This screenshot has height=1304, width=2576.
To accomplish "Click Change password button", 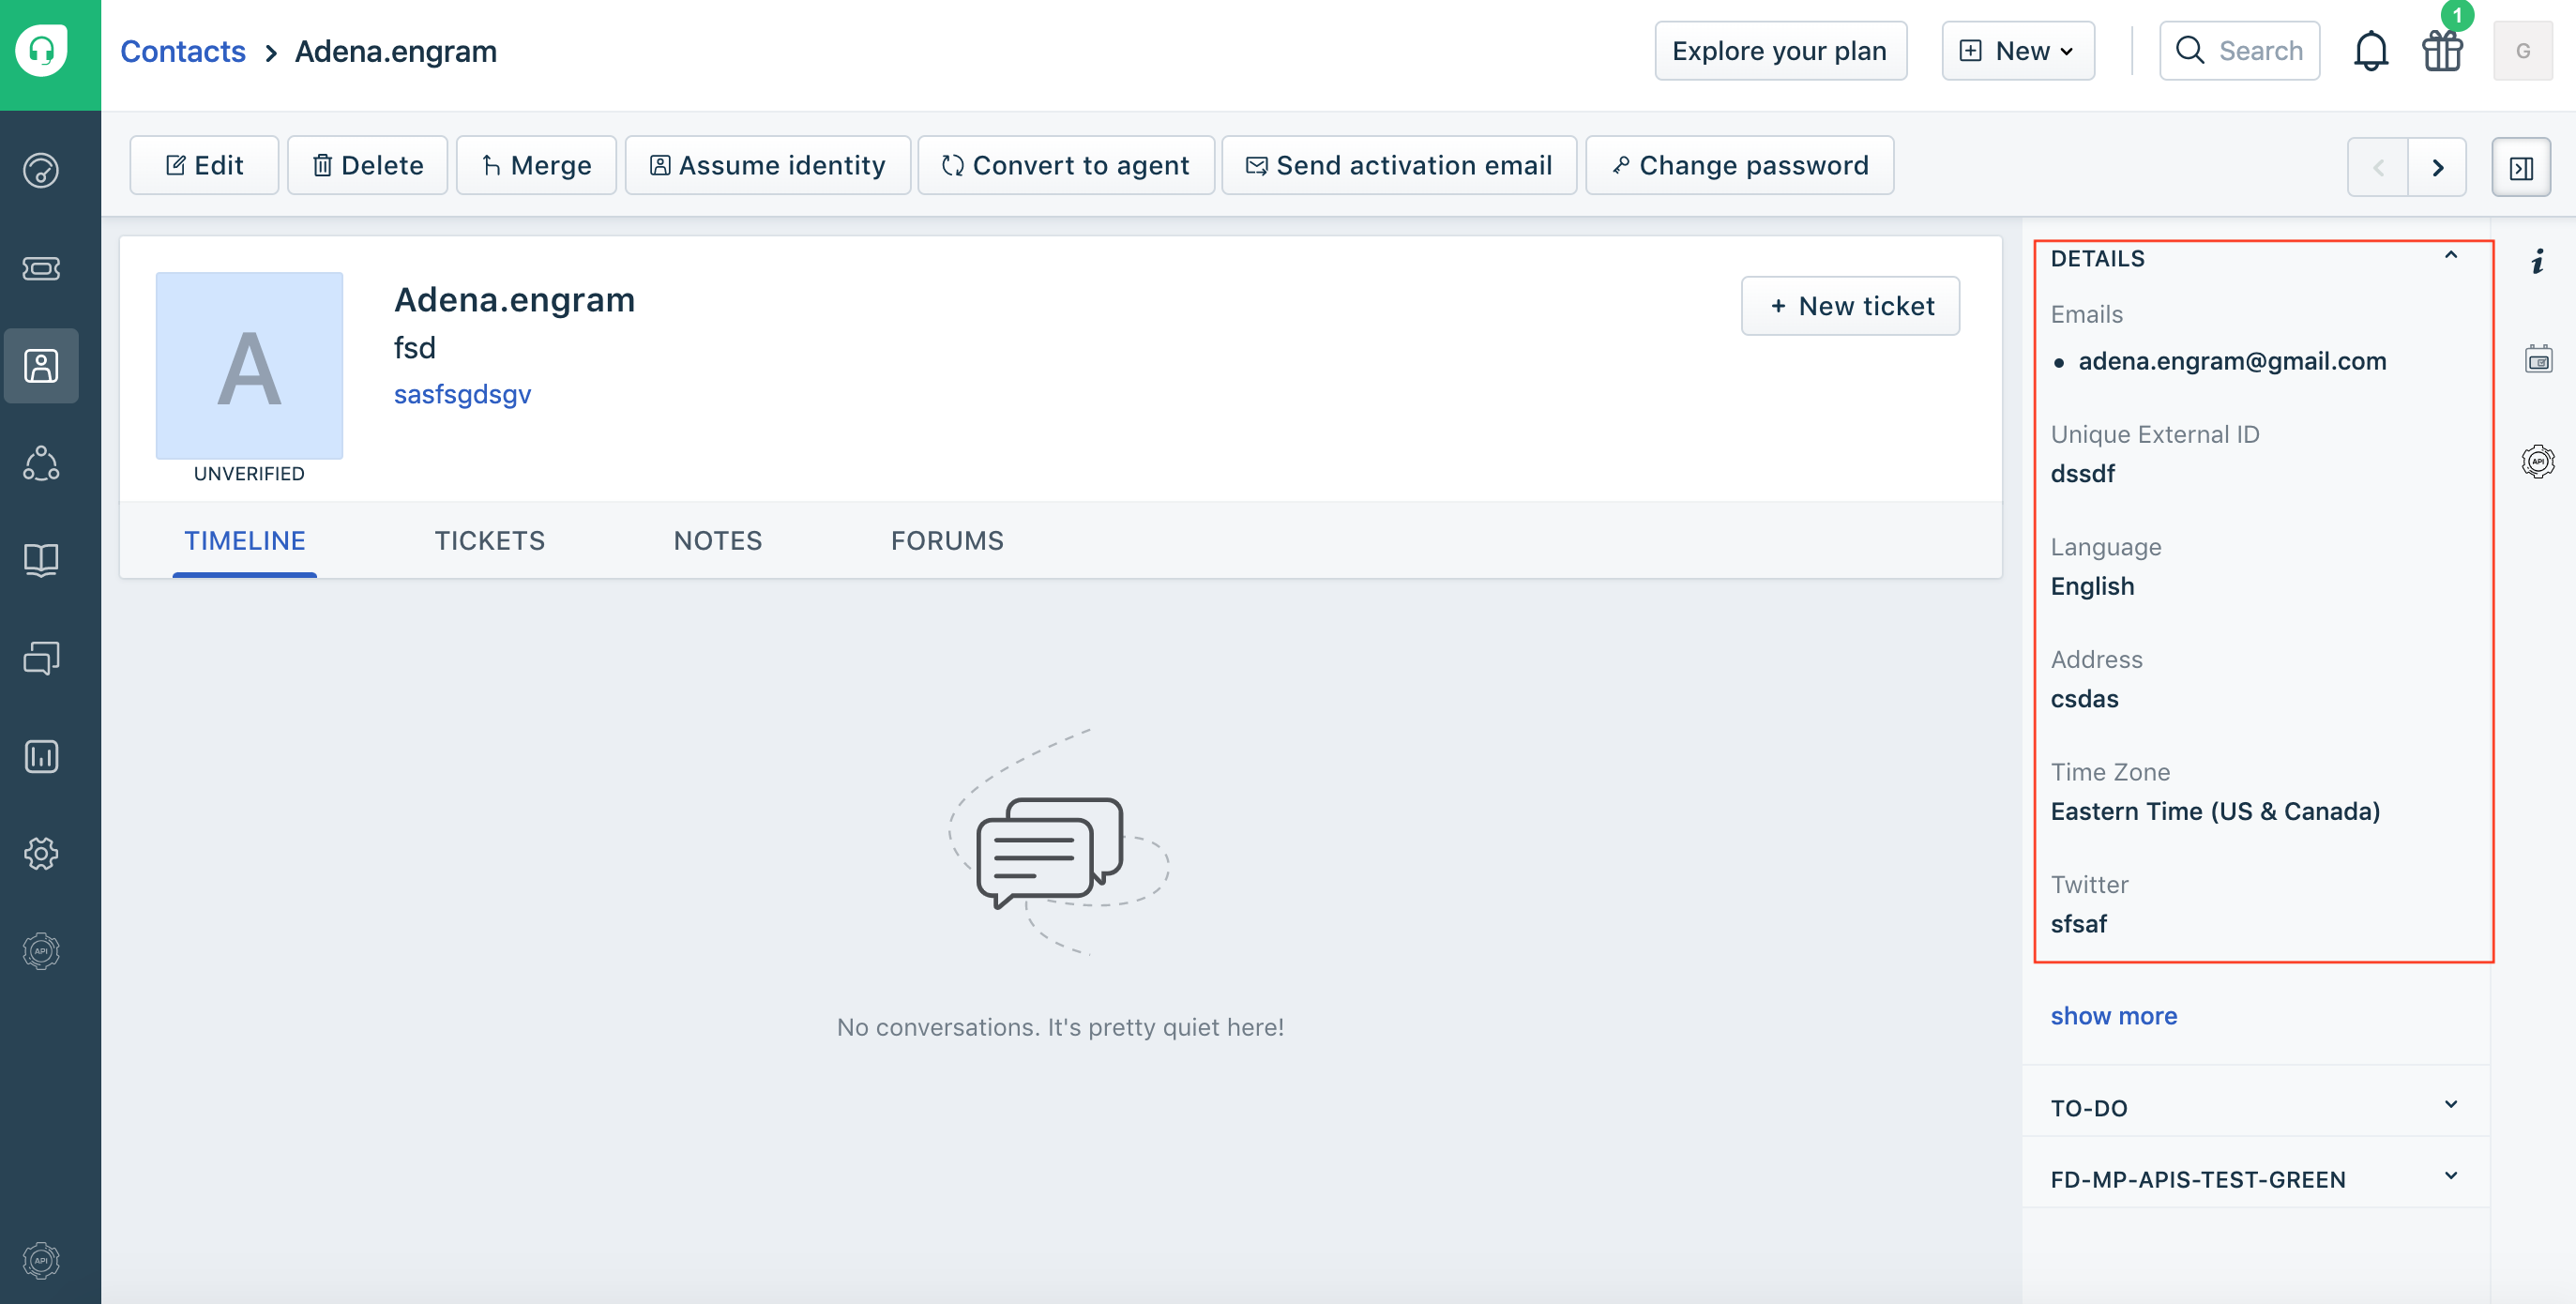I will (x=1740, y=165).
